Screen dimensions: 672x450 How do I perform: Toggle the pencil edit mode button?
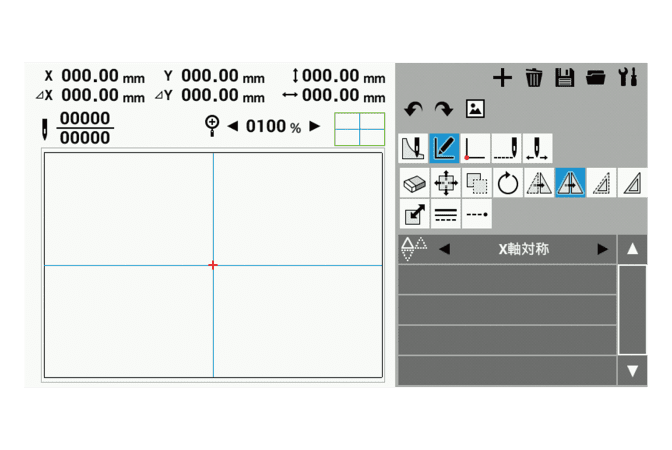click(x=444, y=148)
